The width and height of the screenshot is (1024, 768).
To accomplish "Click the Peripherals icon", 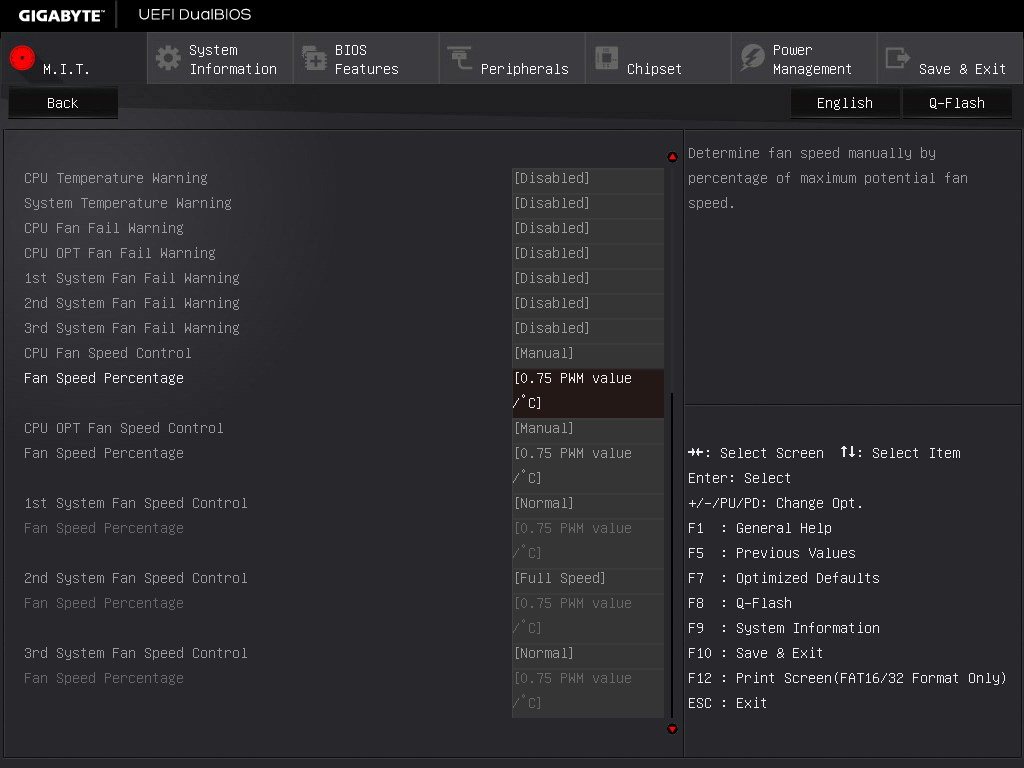I will [x=460, y=58].
